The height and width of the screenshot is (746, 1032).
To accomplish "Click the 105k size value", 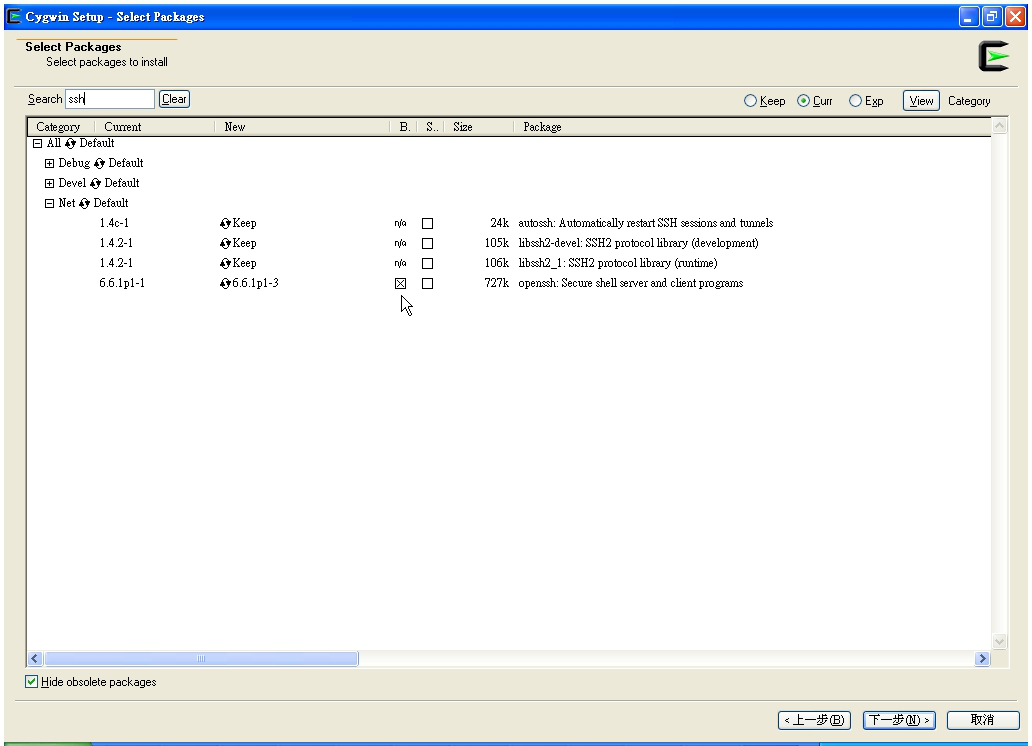I will click(x=497, y=243).
